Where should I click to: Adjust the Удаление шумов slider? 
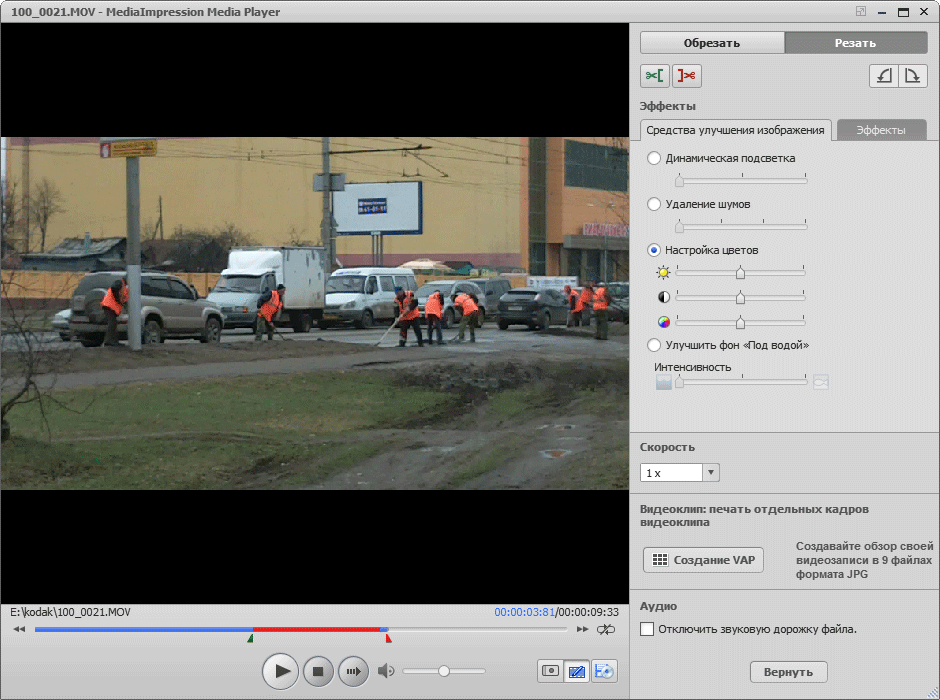pyautogui.click(x=742, y=226)
